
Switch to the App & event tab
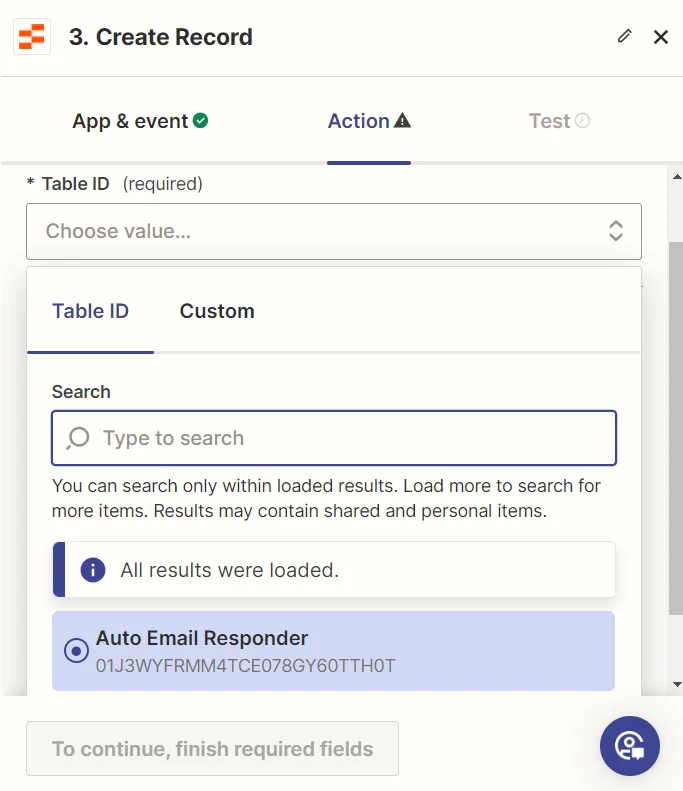pos(130,121)
